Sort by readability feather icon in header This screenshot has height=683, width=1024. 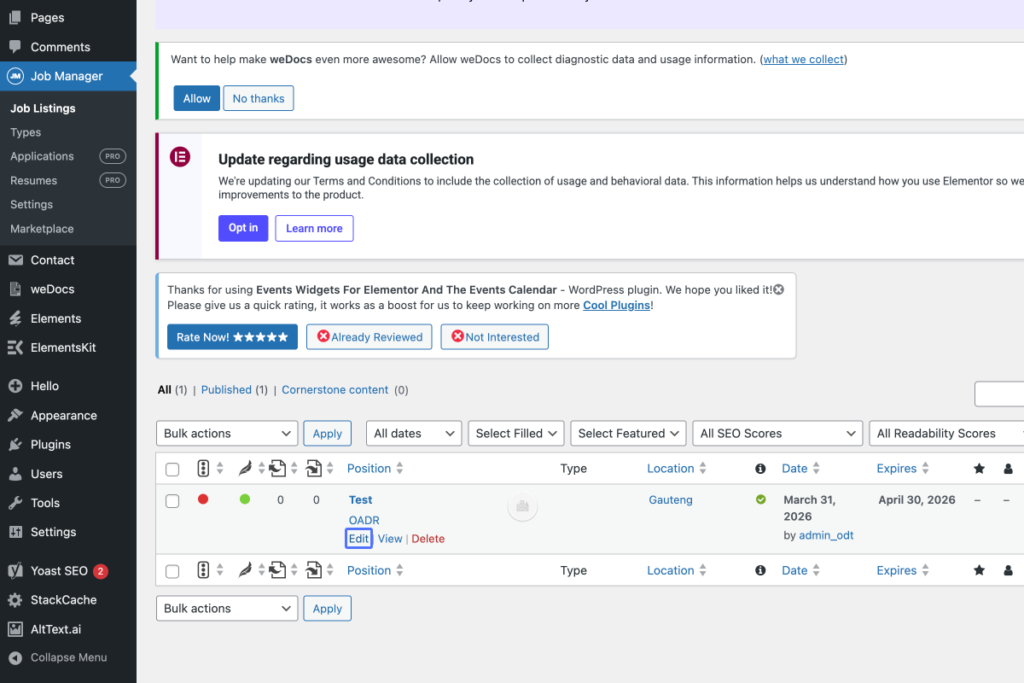coord(245,468)
